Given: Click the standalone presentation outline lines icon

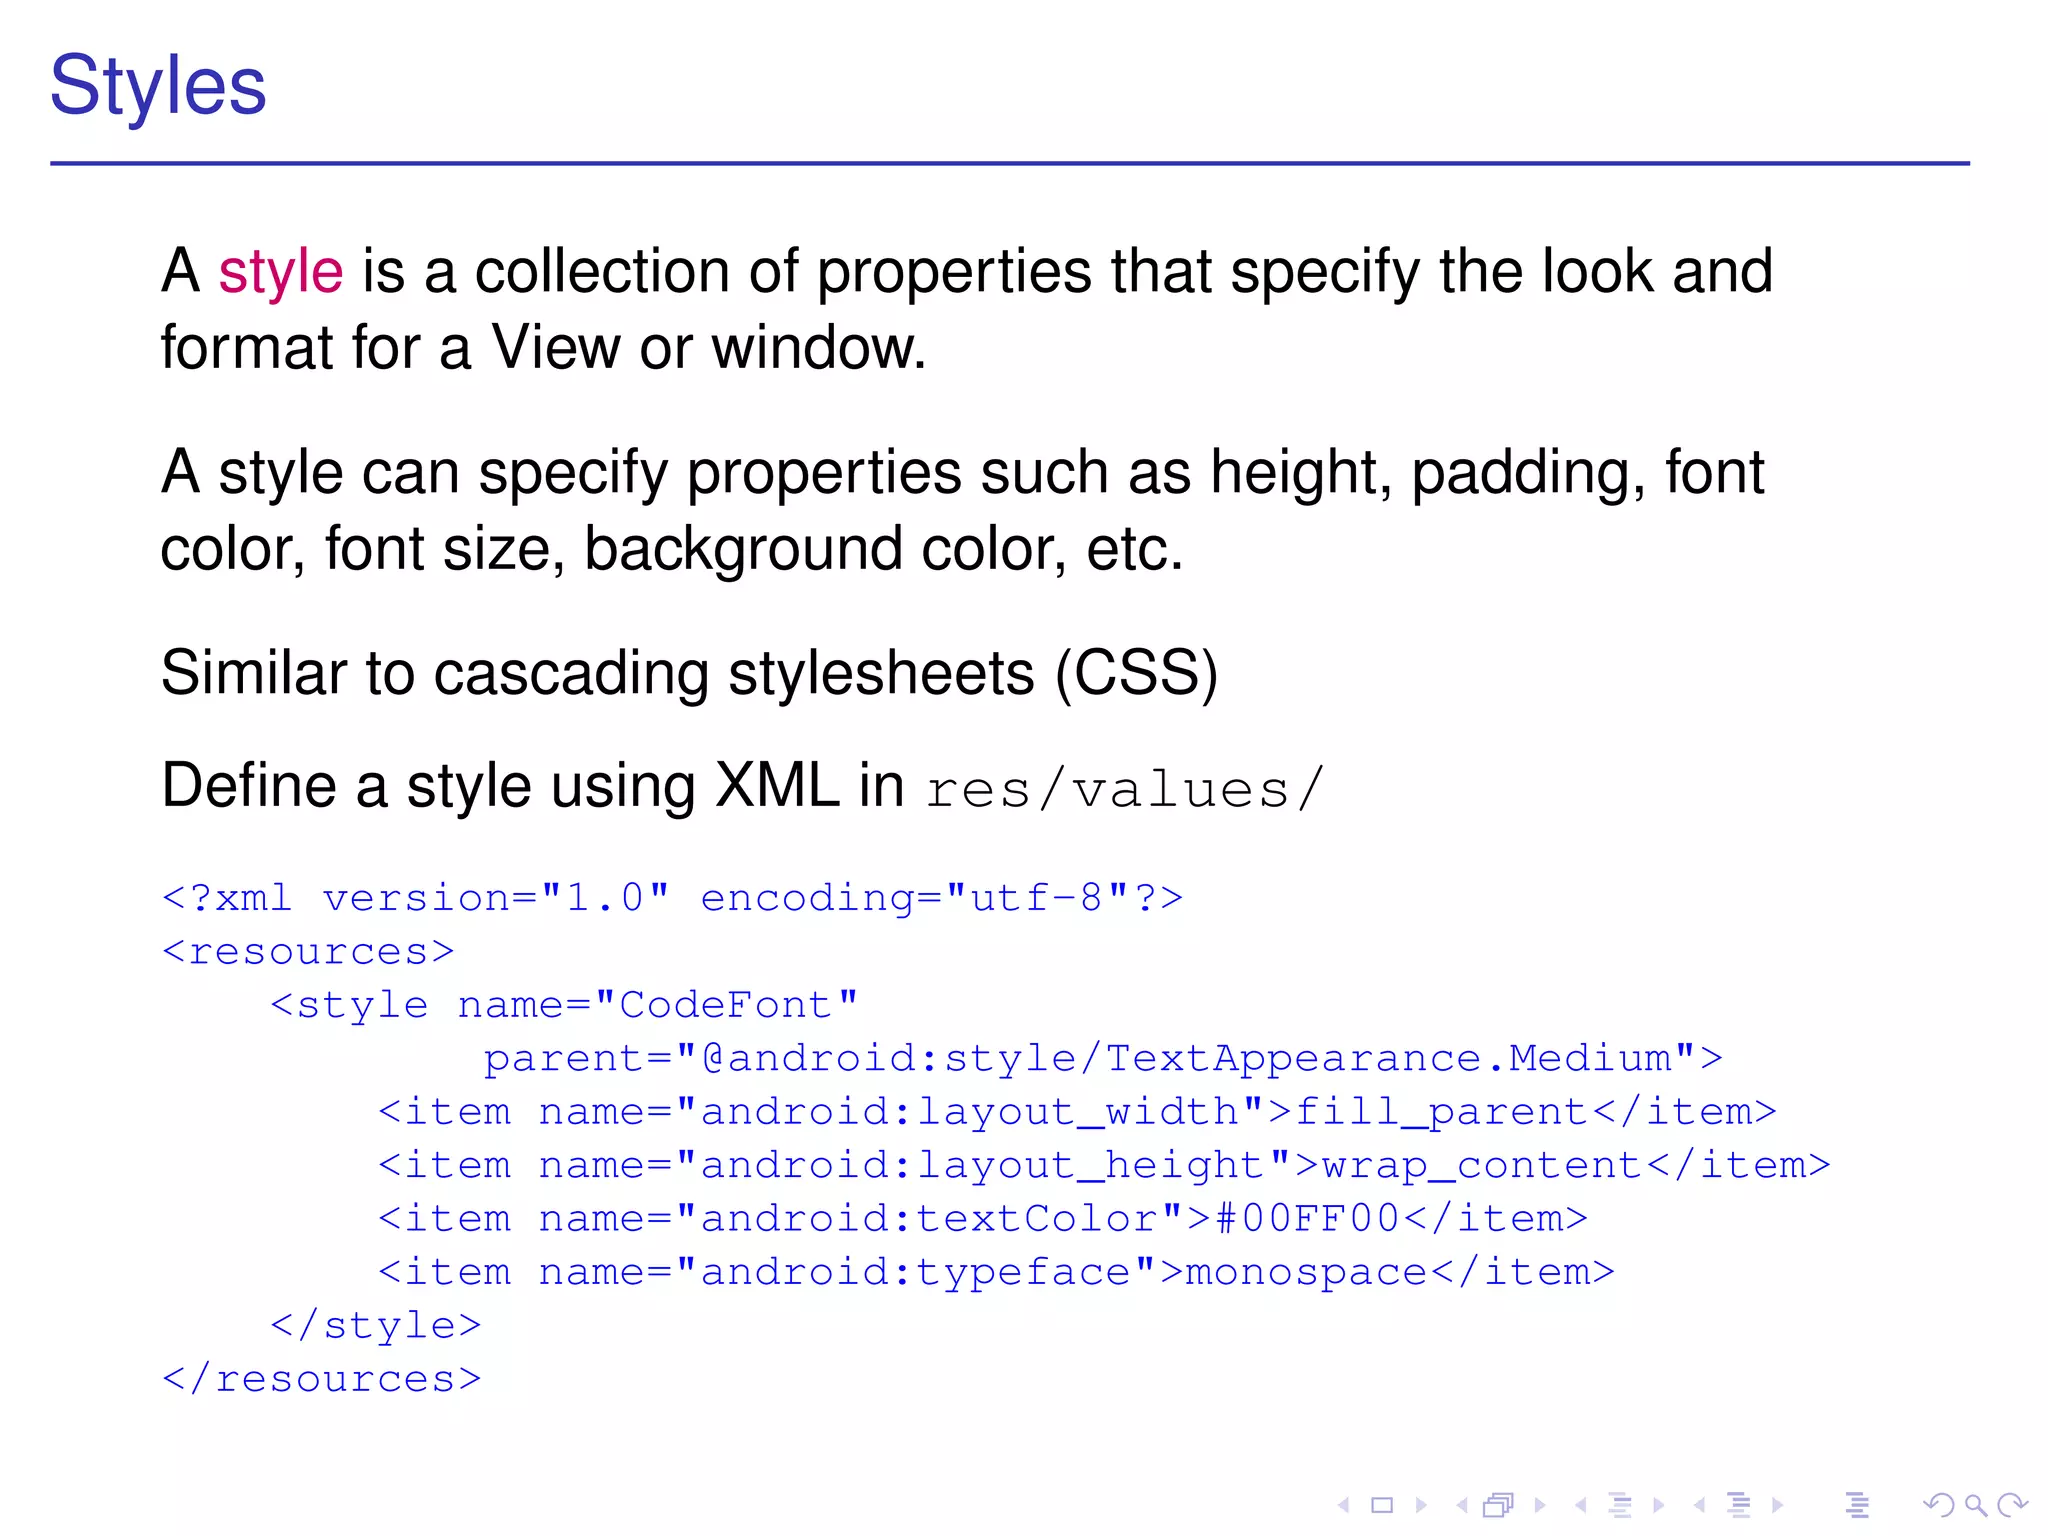Looking at the screenshot, I should [x=1857, y=1504].
